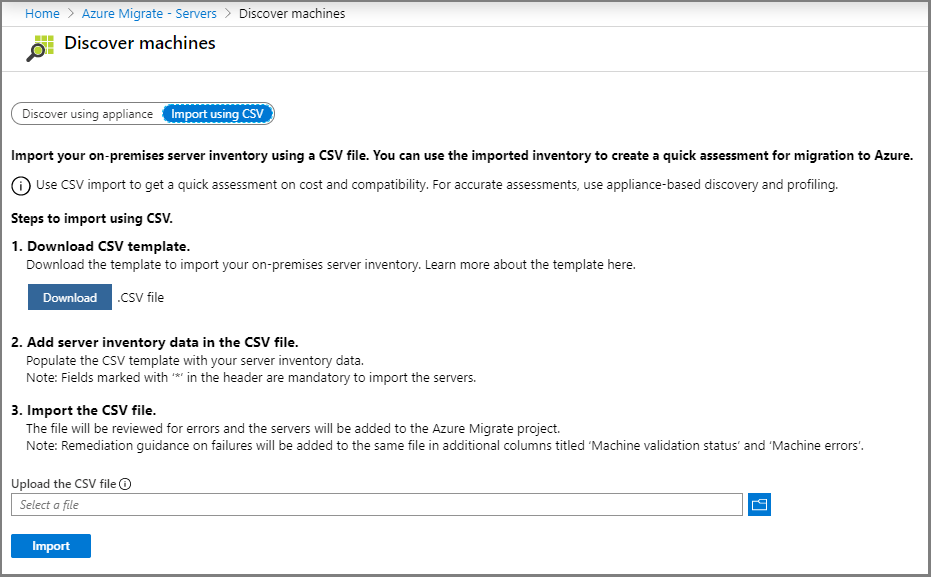The height and width of the screenshot is (577, 931).
Task: Click the chevron after Azure Migrate - Servers
Action: (x=227, y=14)
